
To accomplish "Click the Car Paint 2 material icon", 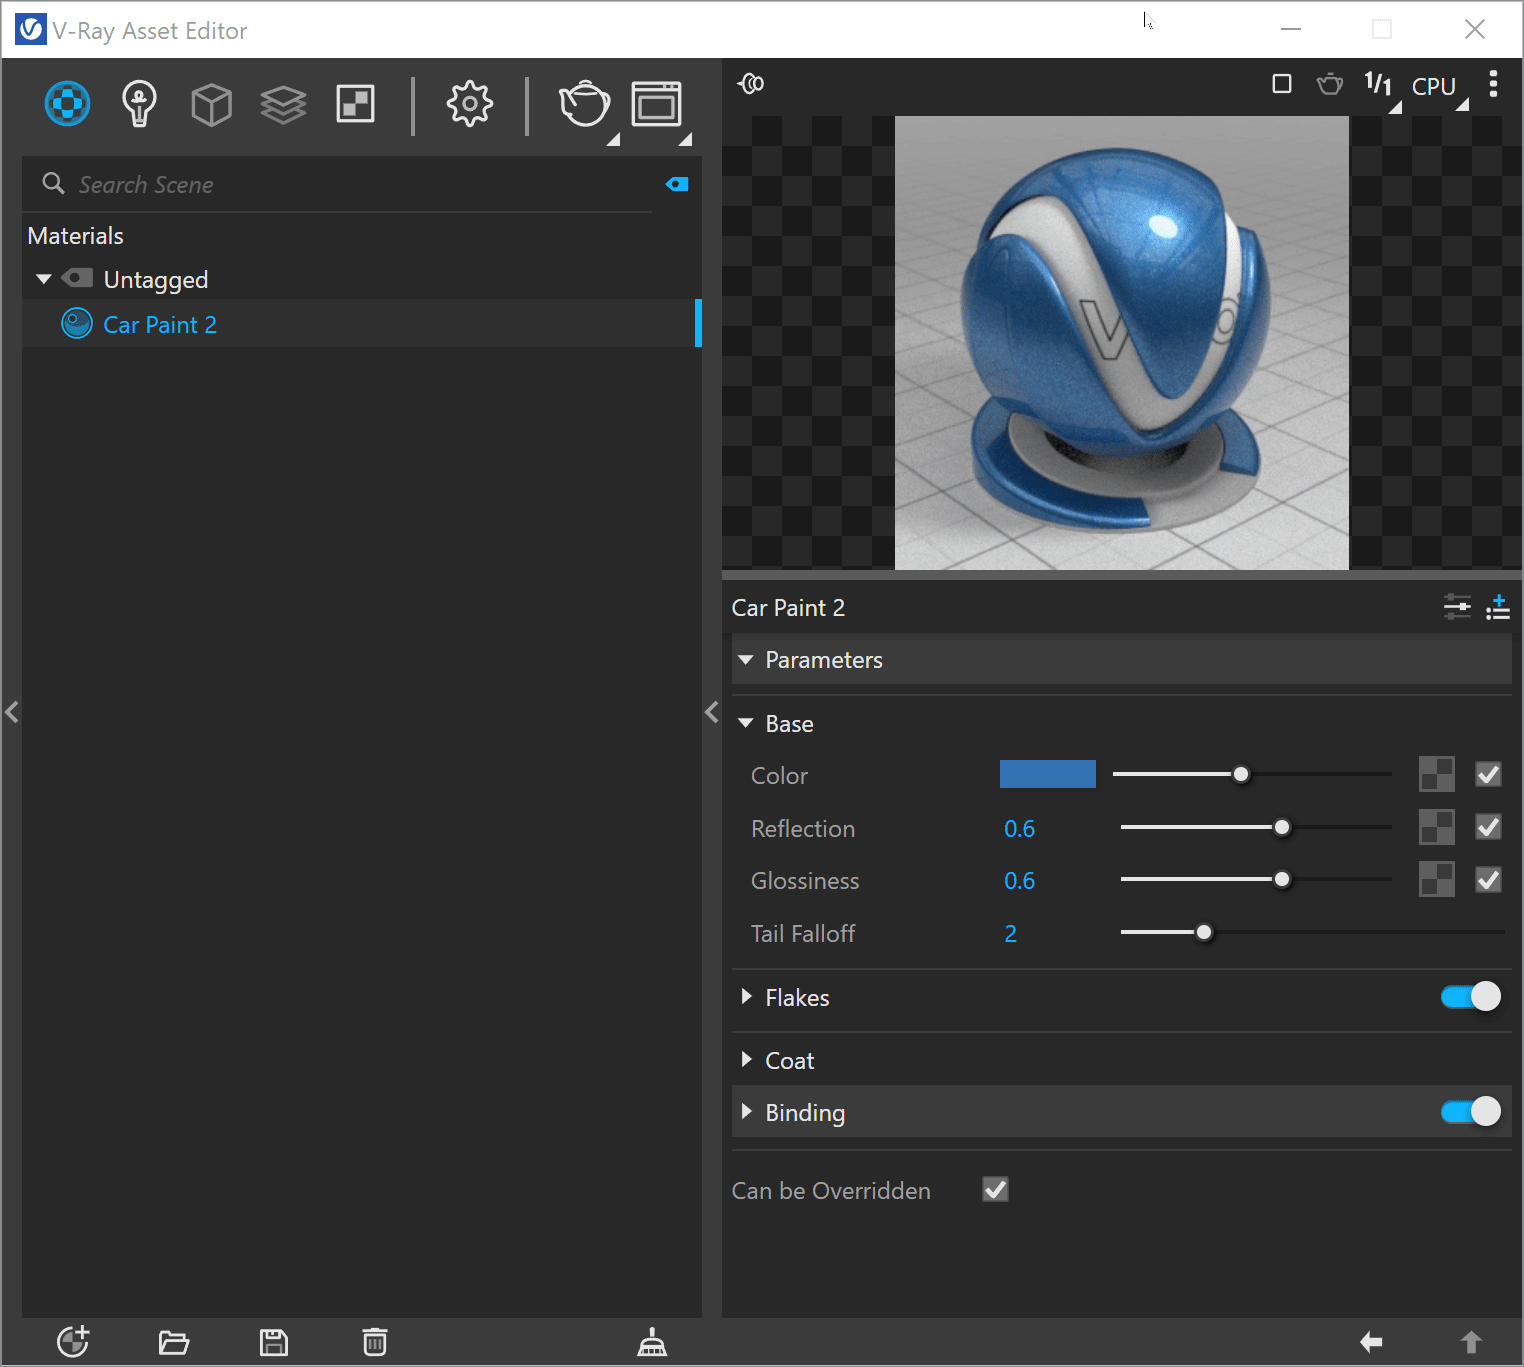I will point(77,324).
